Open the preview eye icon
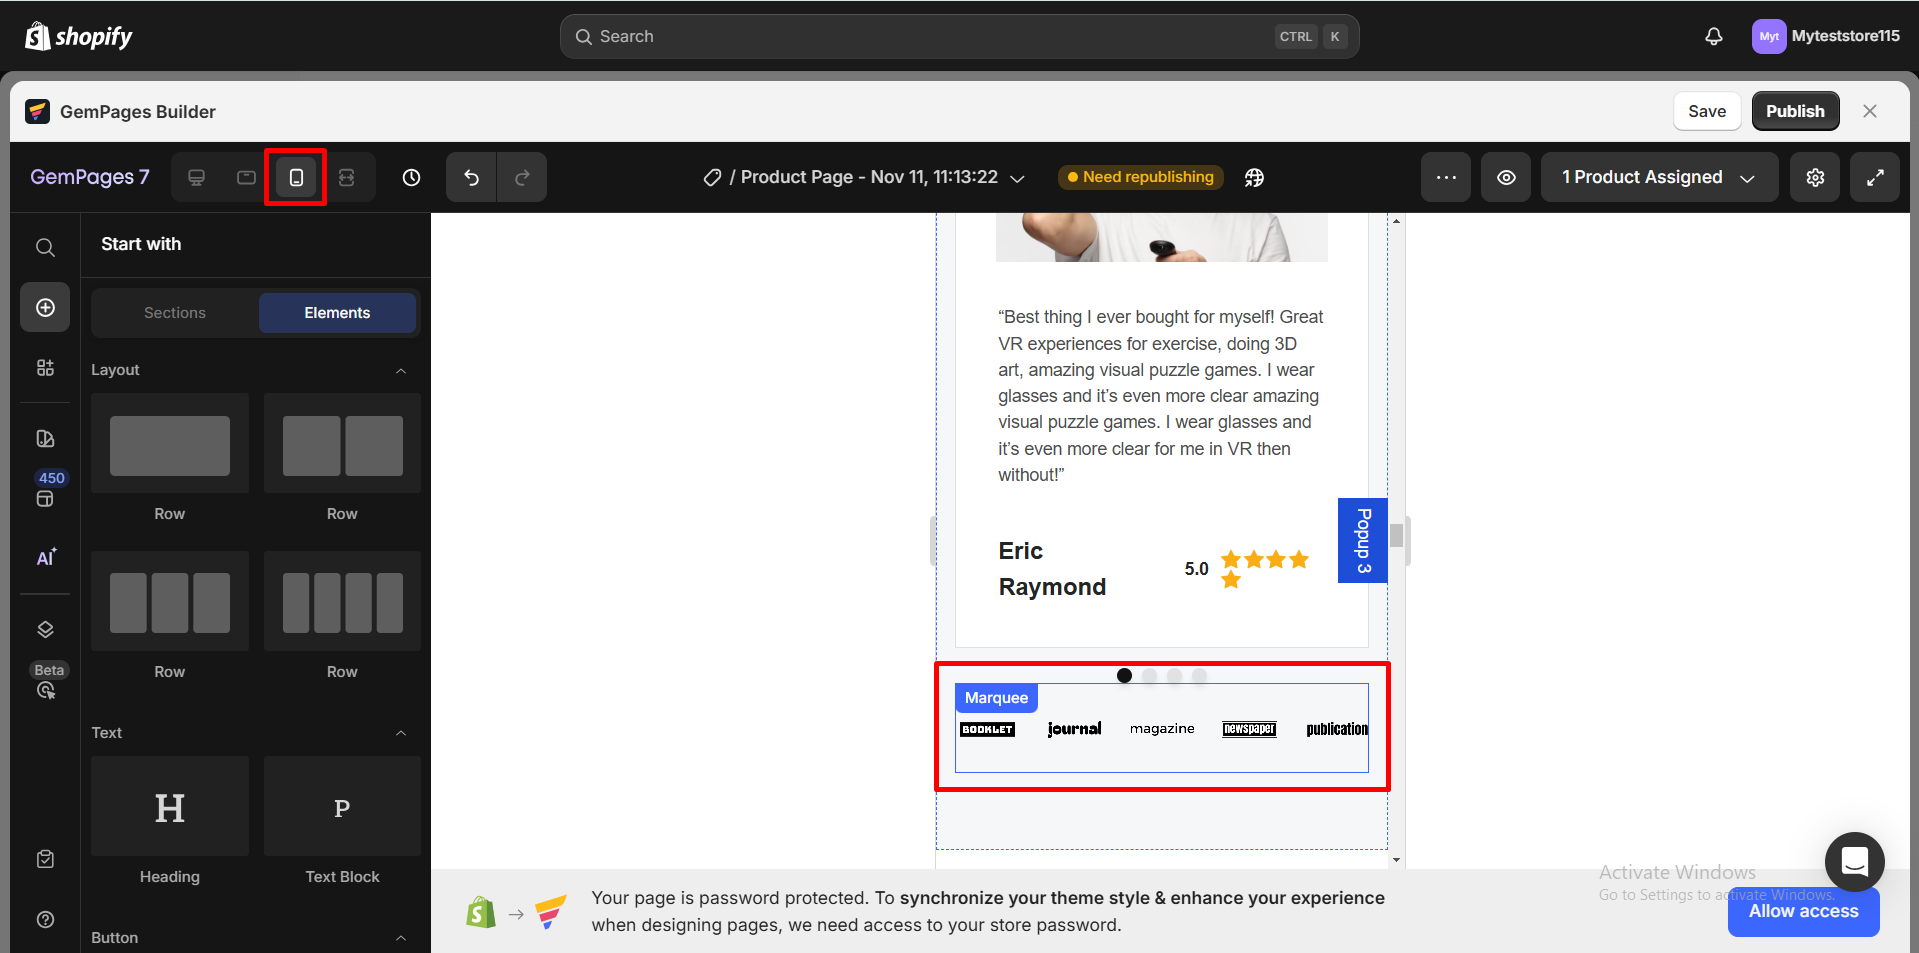This screenshot has width=1919, height=953. [1505, 177]
